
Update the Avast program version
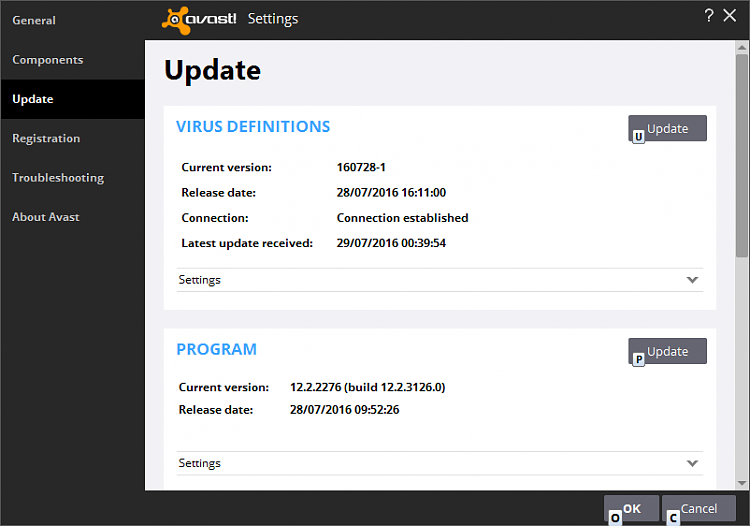pyautogui.click(x=667, y=351)
